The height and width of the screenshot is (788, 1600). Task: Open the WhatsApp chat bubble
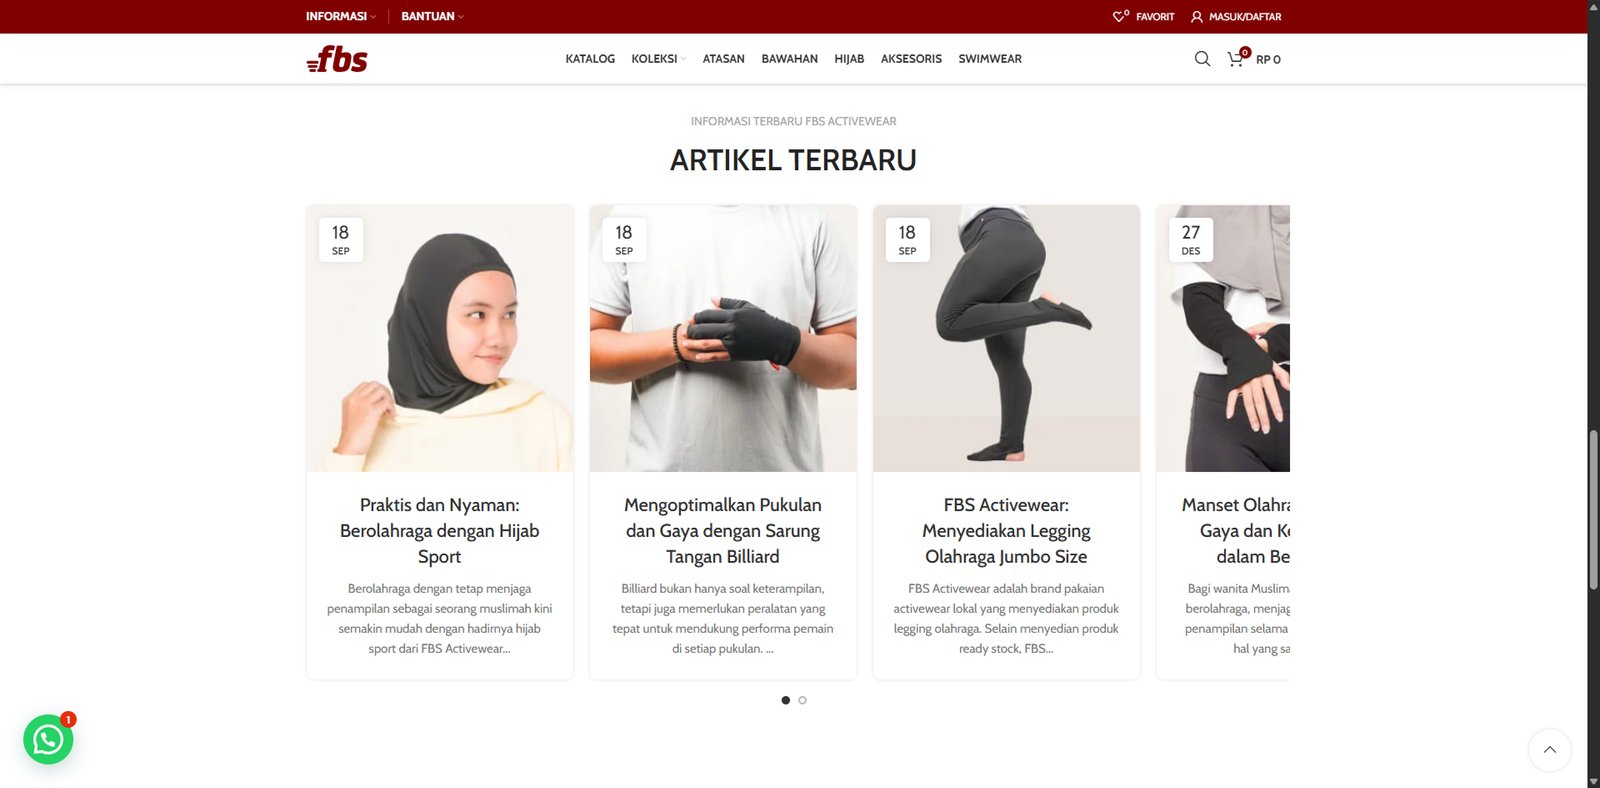[48, 739]
